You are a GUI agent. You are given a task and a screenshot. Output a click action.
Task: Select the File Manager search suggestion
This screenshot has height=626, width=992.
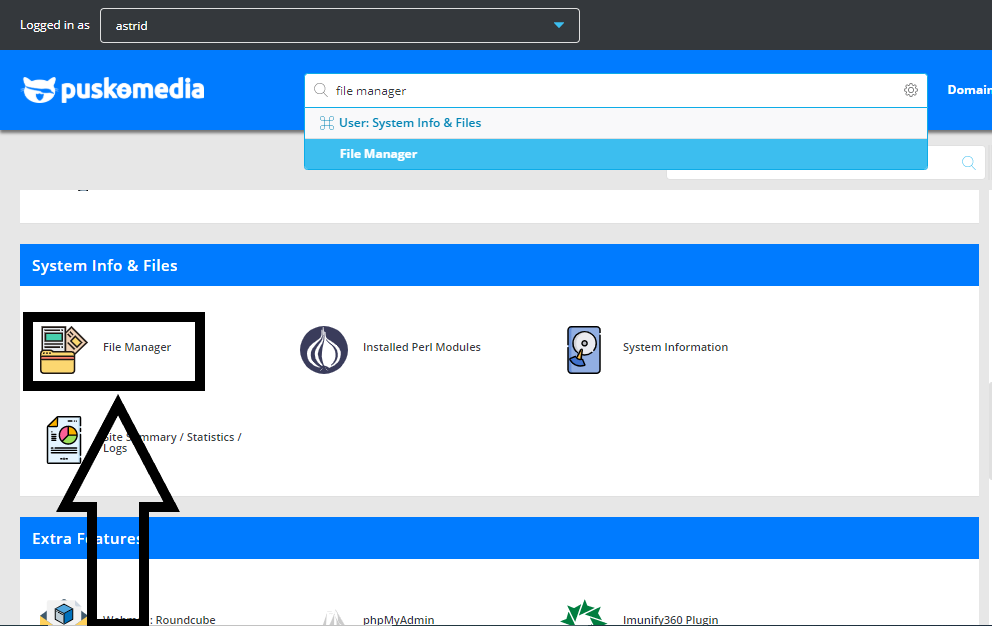click(616, 153)
